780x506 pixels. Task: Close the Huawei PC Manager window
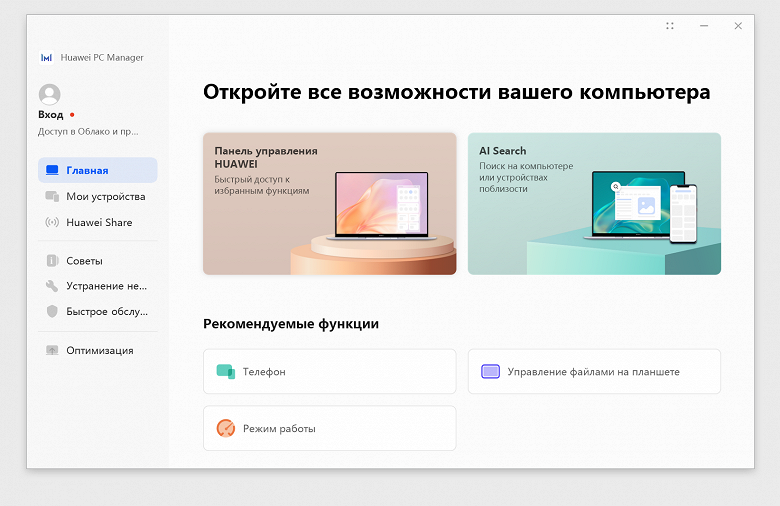coord(738,26)
